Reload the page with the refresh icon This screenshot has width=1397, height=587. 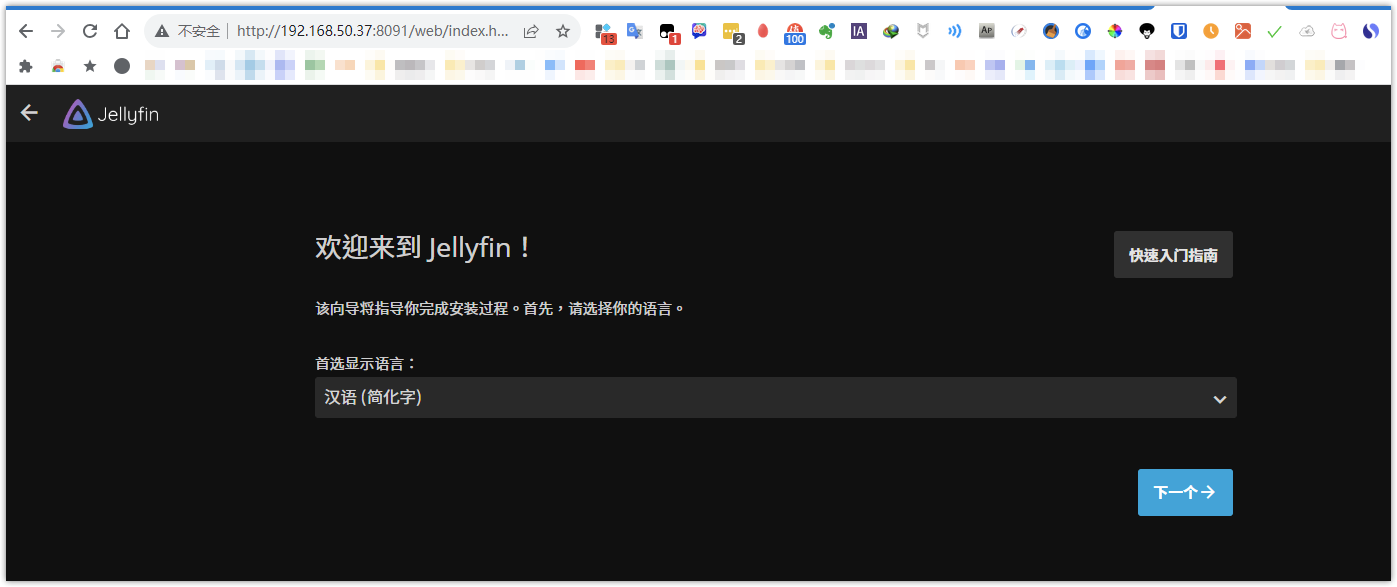coord(90,31)
